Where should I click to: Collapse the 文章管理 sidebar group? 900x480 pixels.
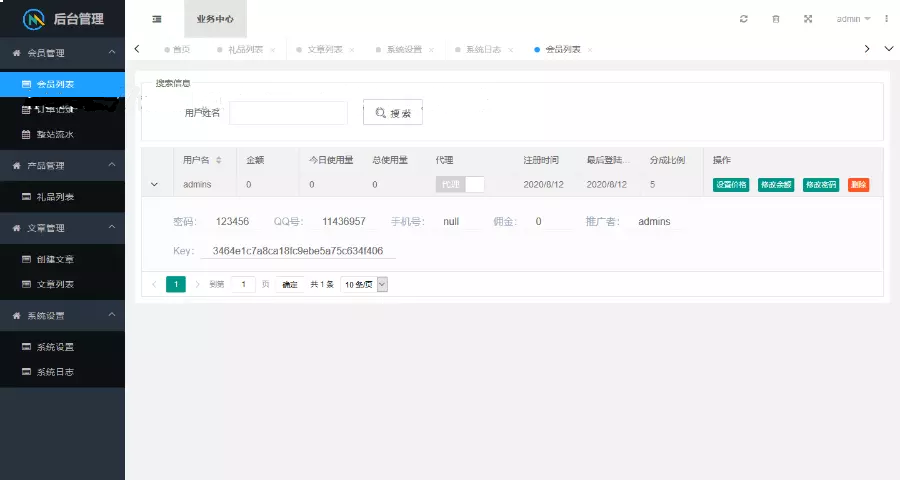coord(62,228)
